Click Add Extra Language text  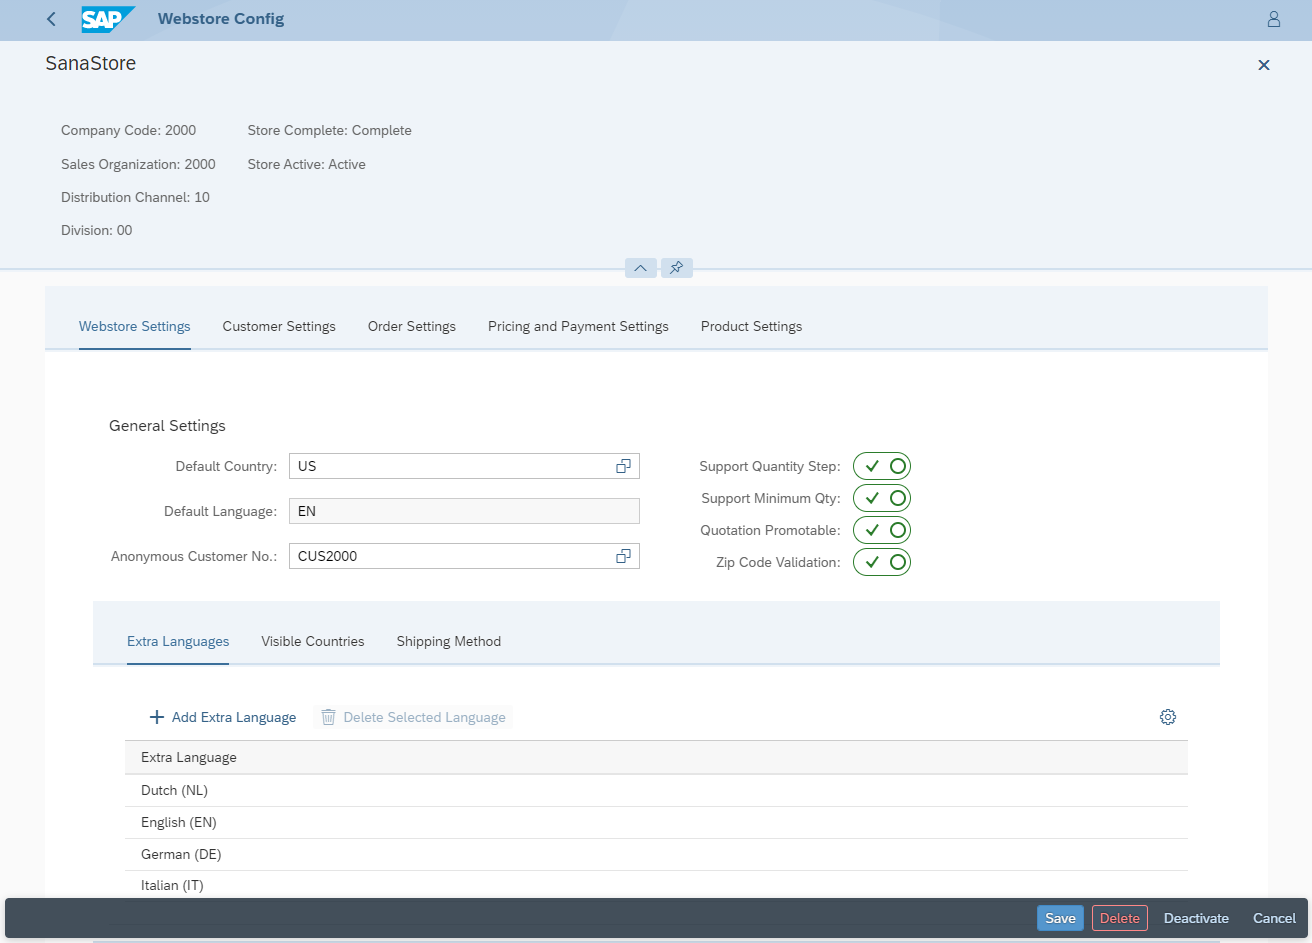234,717
